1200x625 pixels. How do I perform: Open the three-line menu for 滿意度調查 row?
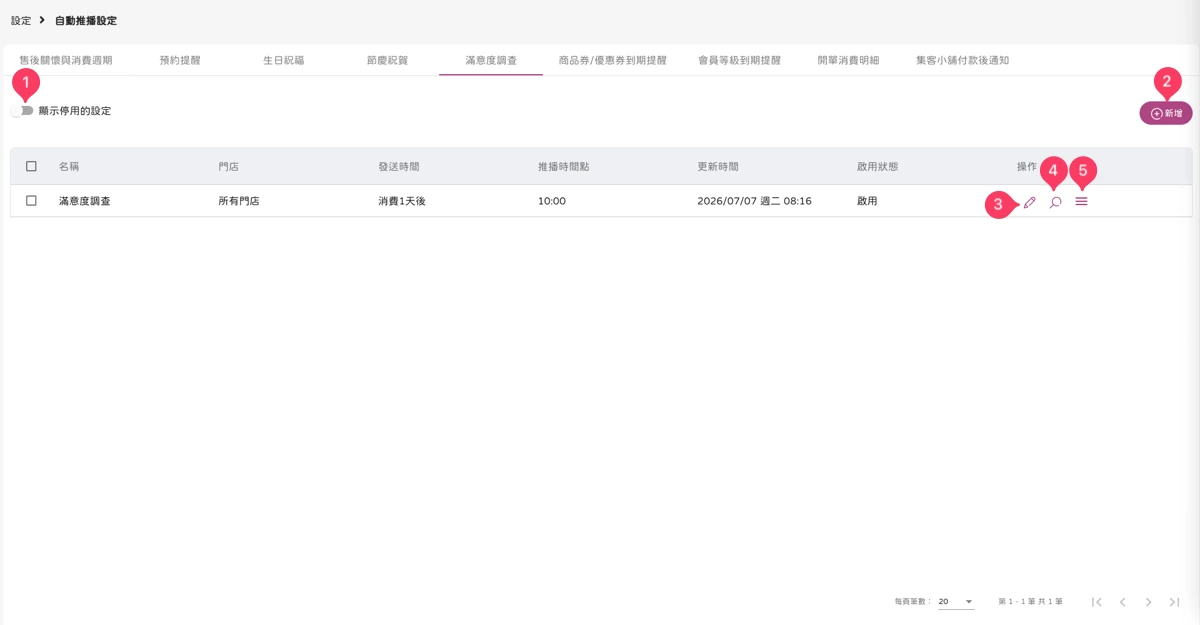point(1081,202)
